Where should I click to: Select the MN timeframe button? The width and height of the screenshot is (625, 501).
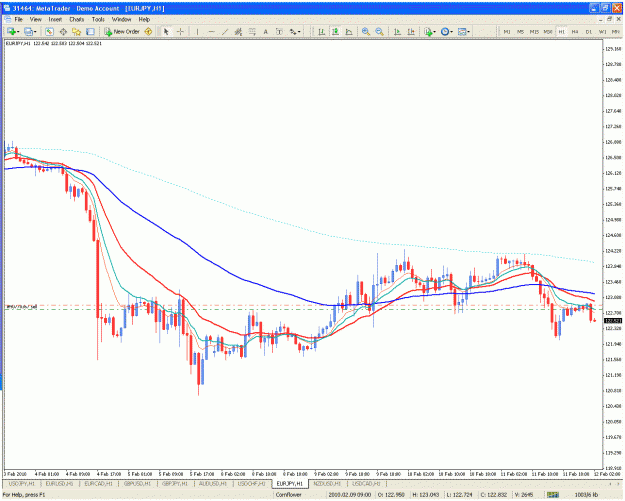click(x=616, y=31)
